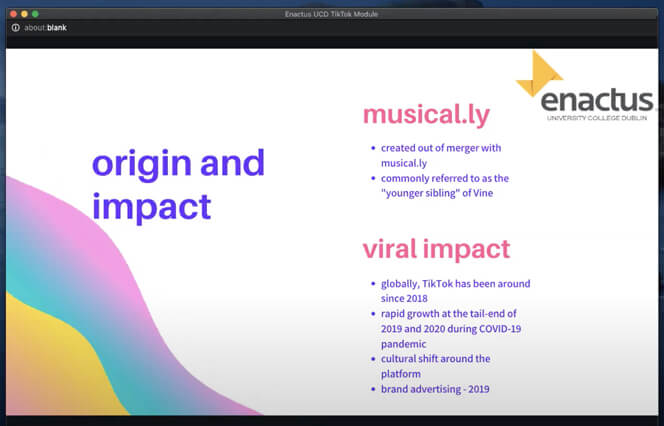The width and height of the screenshot is (664, 426).
Task: Click the 'origin and impact' slide title
Action: [178, 185]
